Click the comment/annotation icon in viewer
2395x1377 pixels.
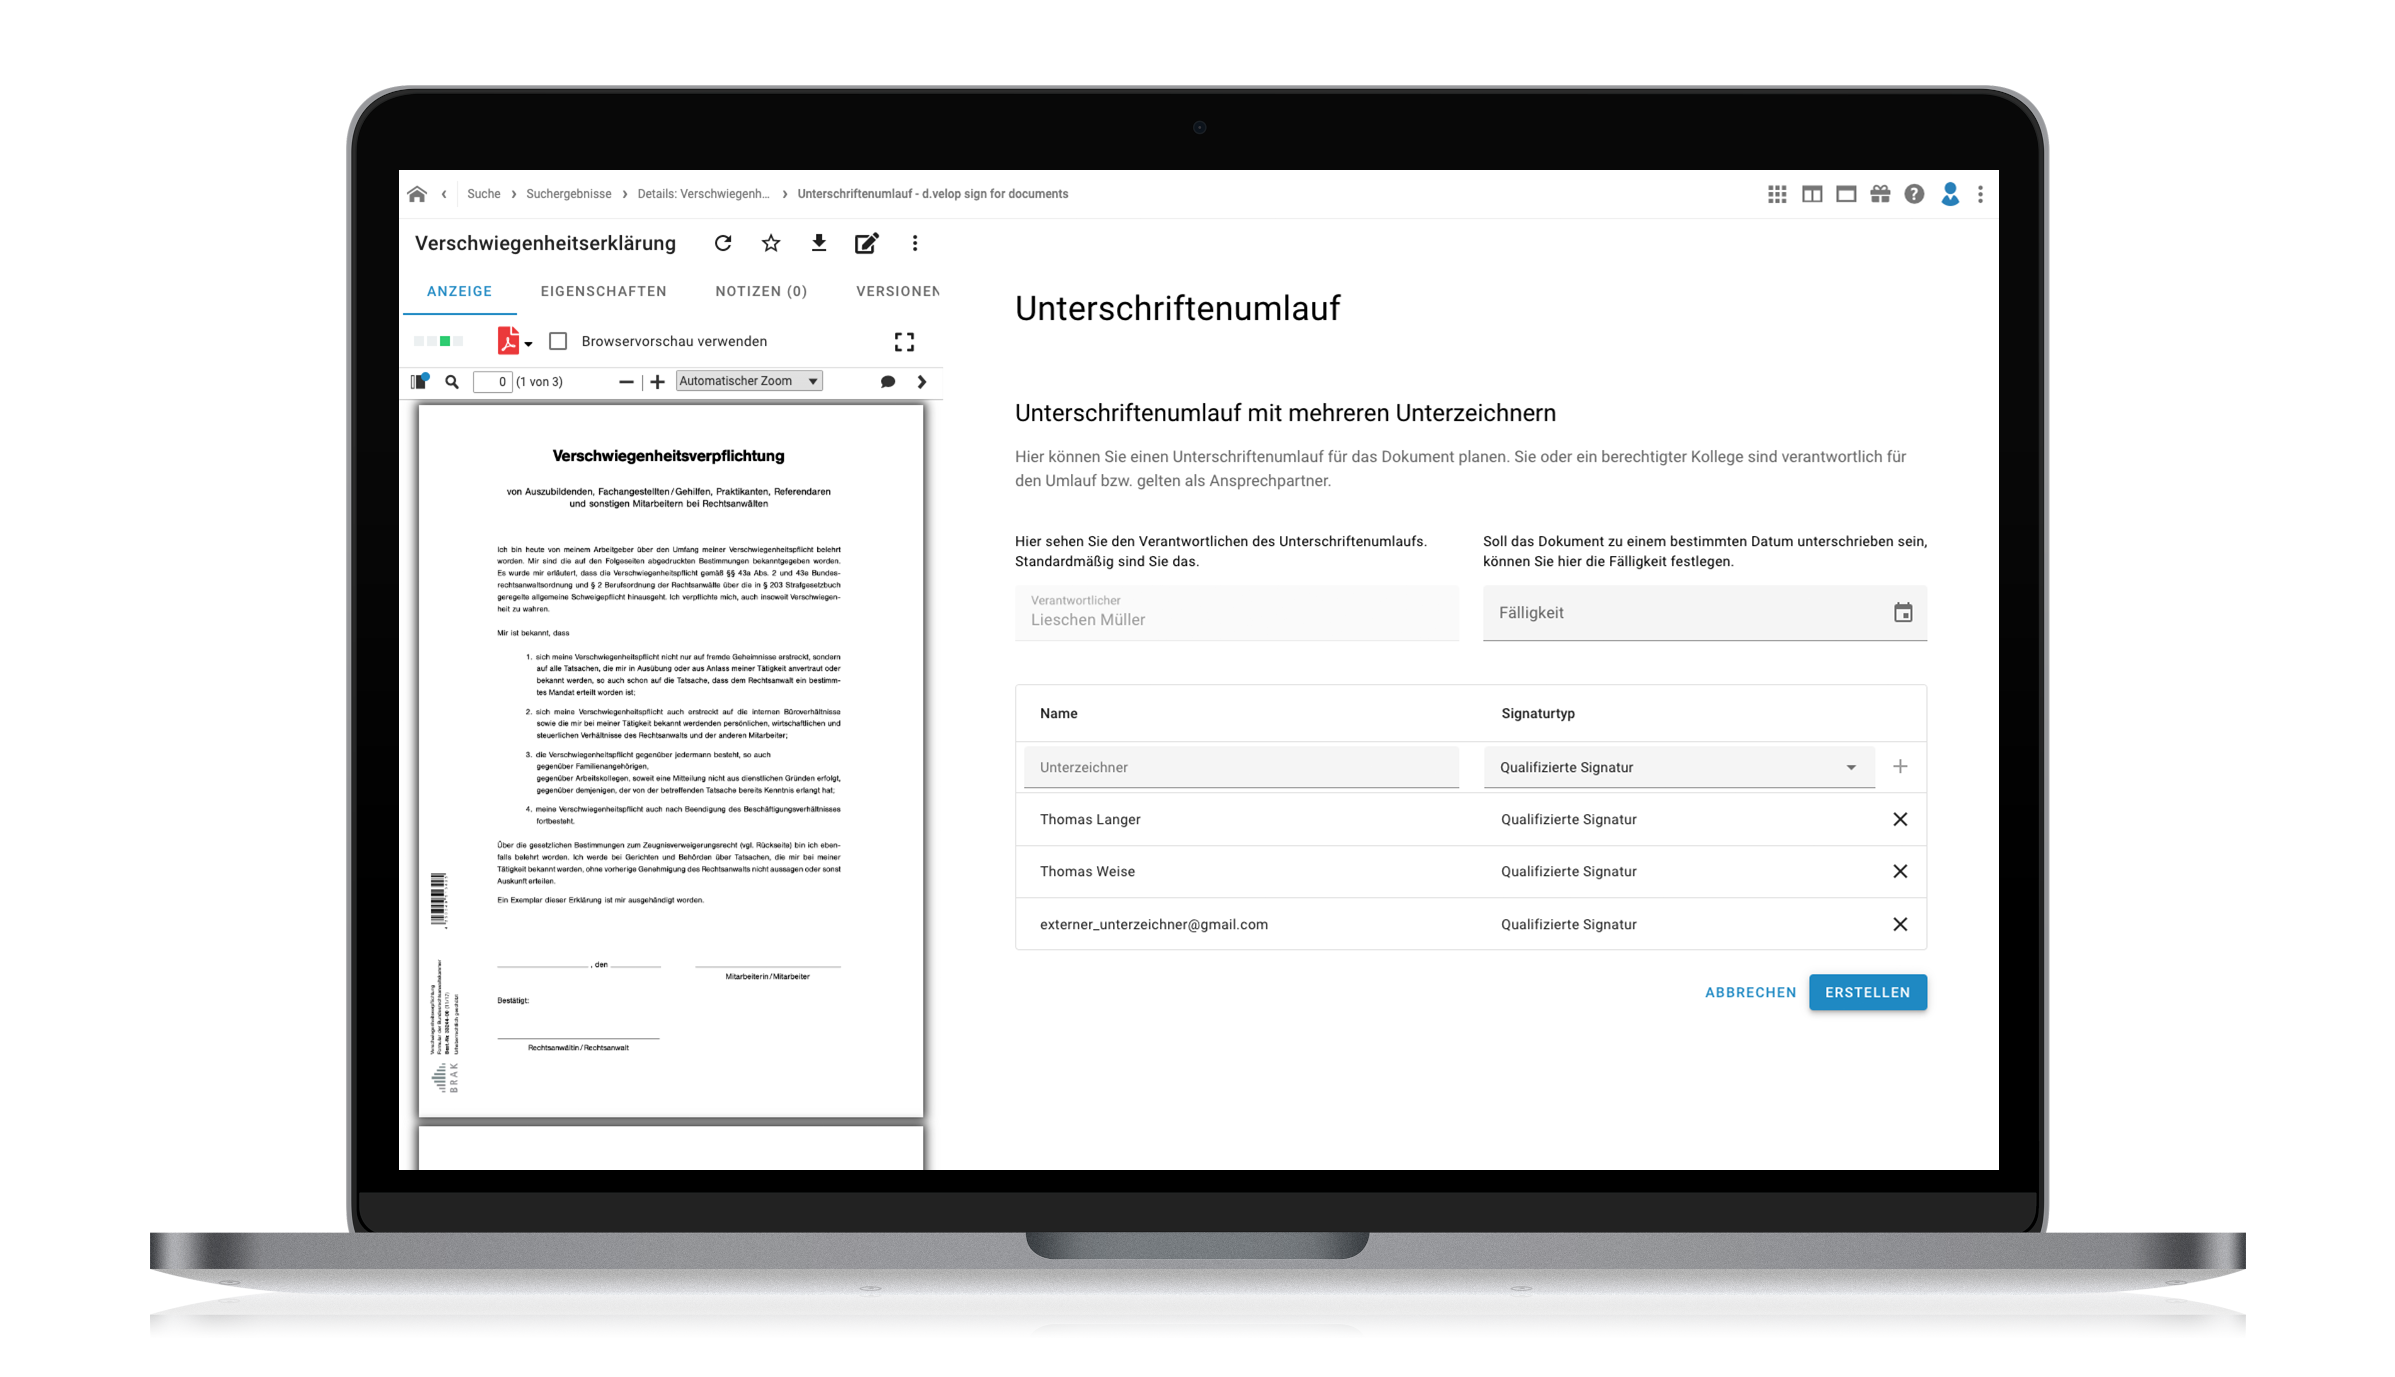(x=888, y=382)
